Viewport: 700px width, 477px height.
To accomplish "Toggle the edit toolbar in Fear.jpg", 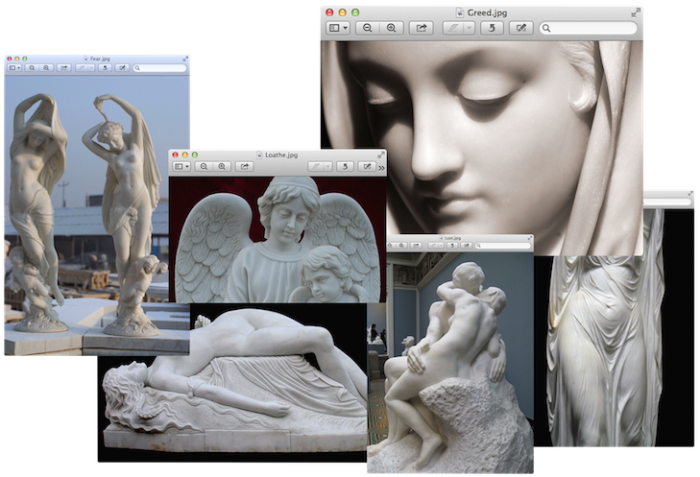I will click(121, 67).
